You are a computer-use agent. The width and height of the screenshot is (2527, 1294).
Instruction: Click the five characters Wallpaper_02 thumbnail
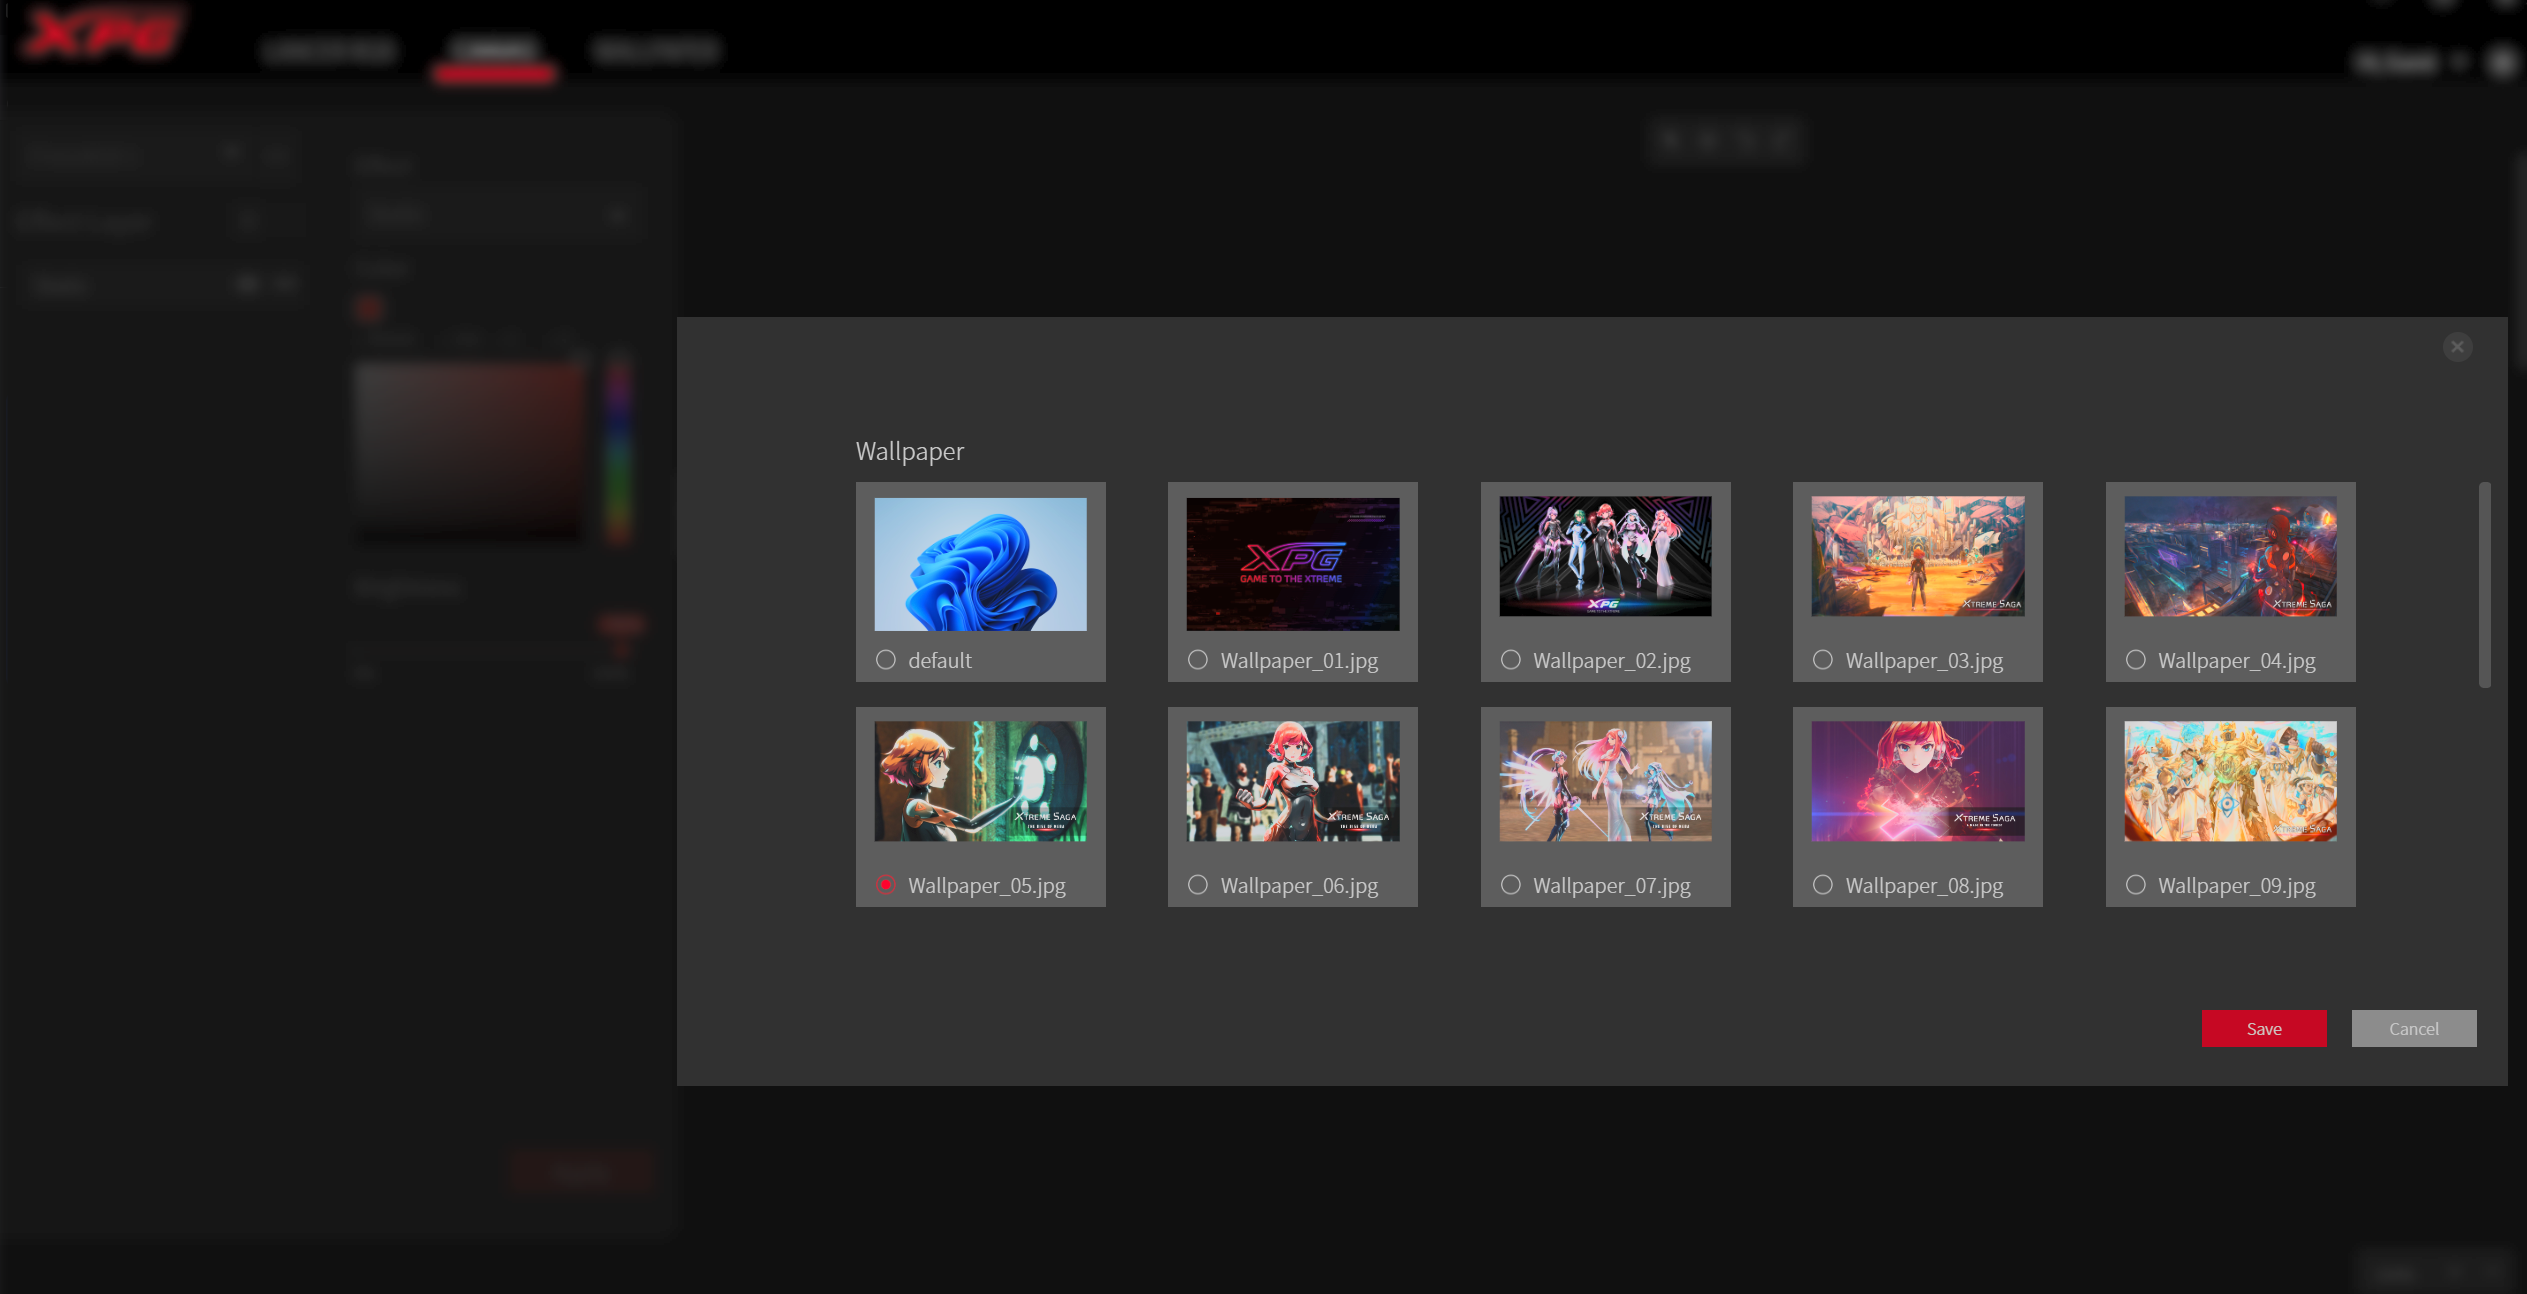tap(1605, 556)
